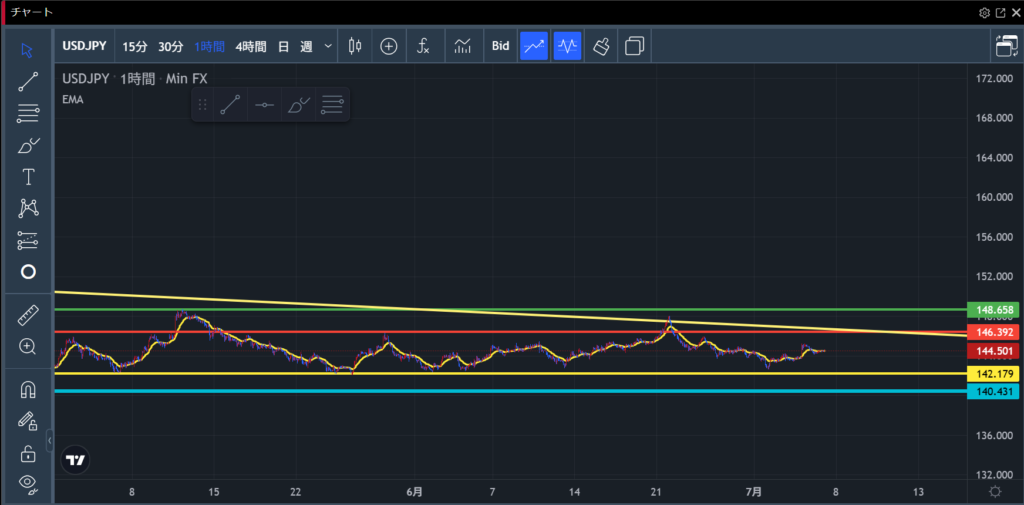Select the circle icon tool
This screenshot has width=1024, height=505.
pos(28,272)
